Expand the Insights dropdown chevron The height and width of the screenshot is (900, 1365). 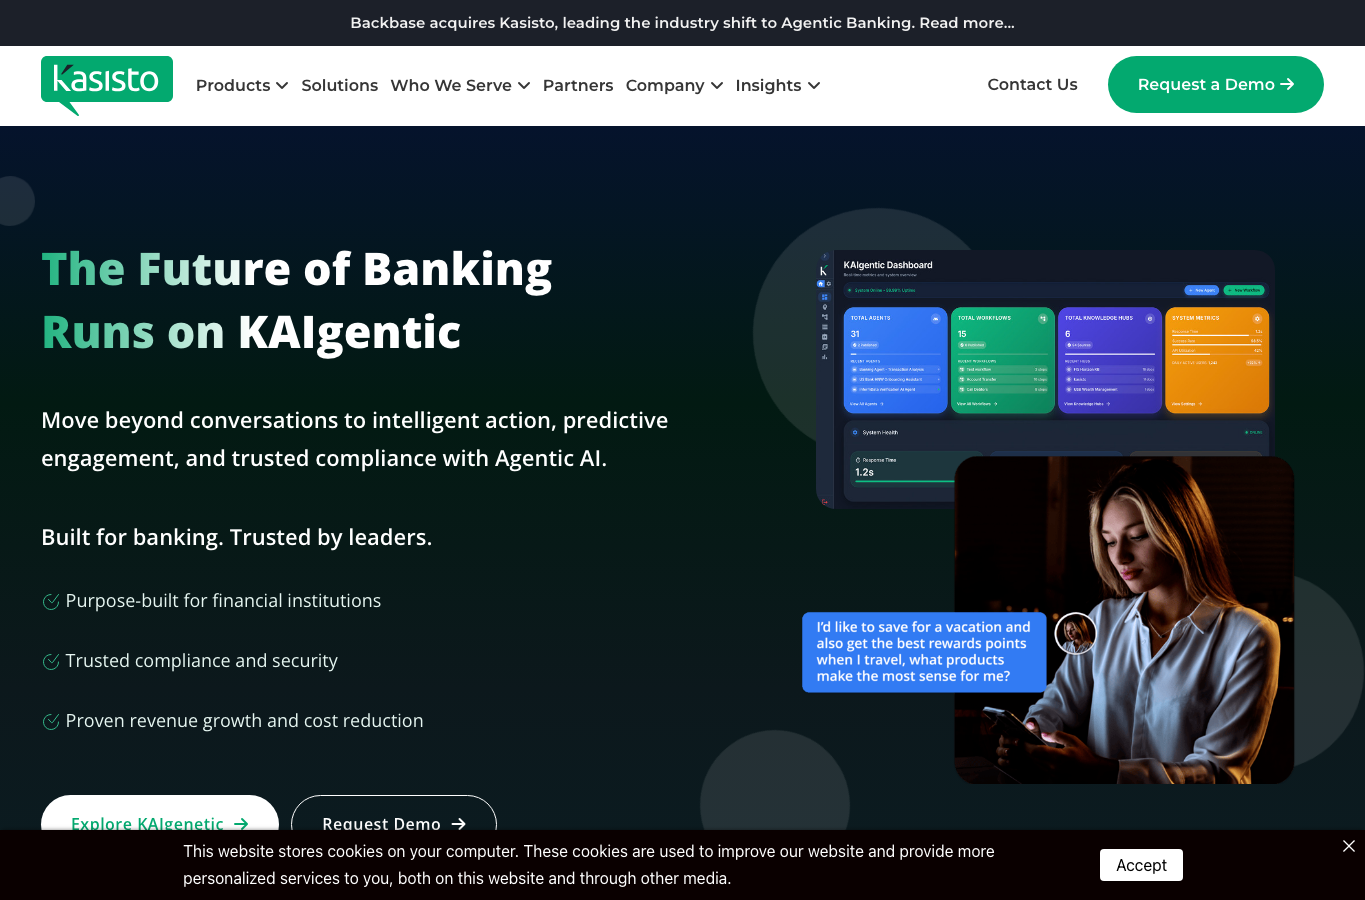pyautogui.click(x=814, y=86)
